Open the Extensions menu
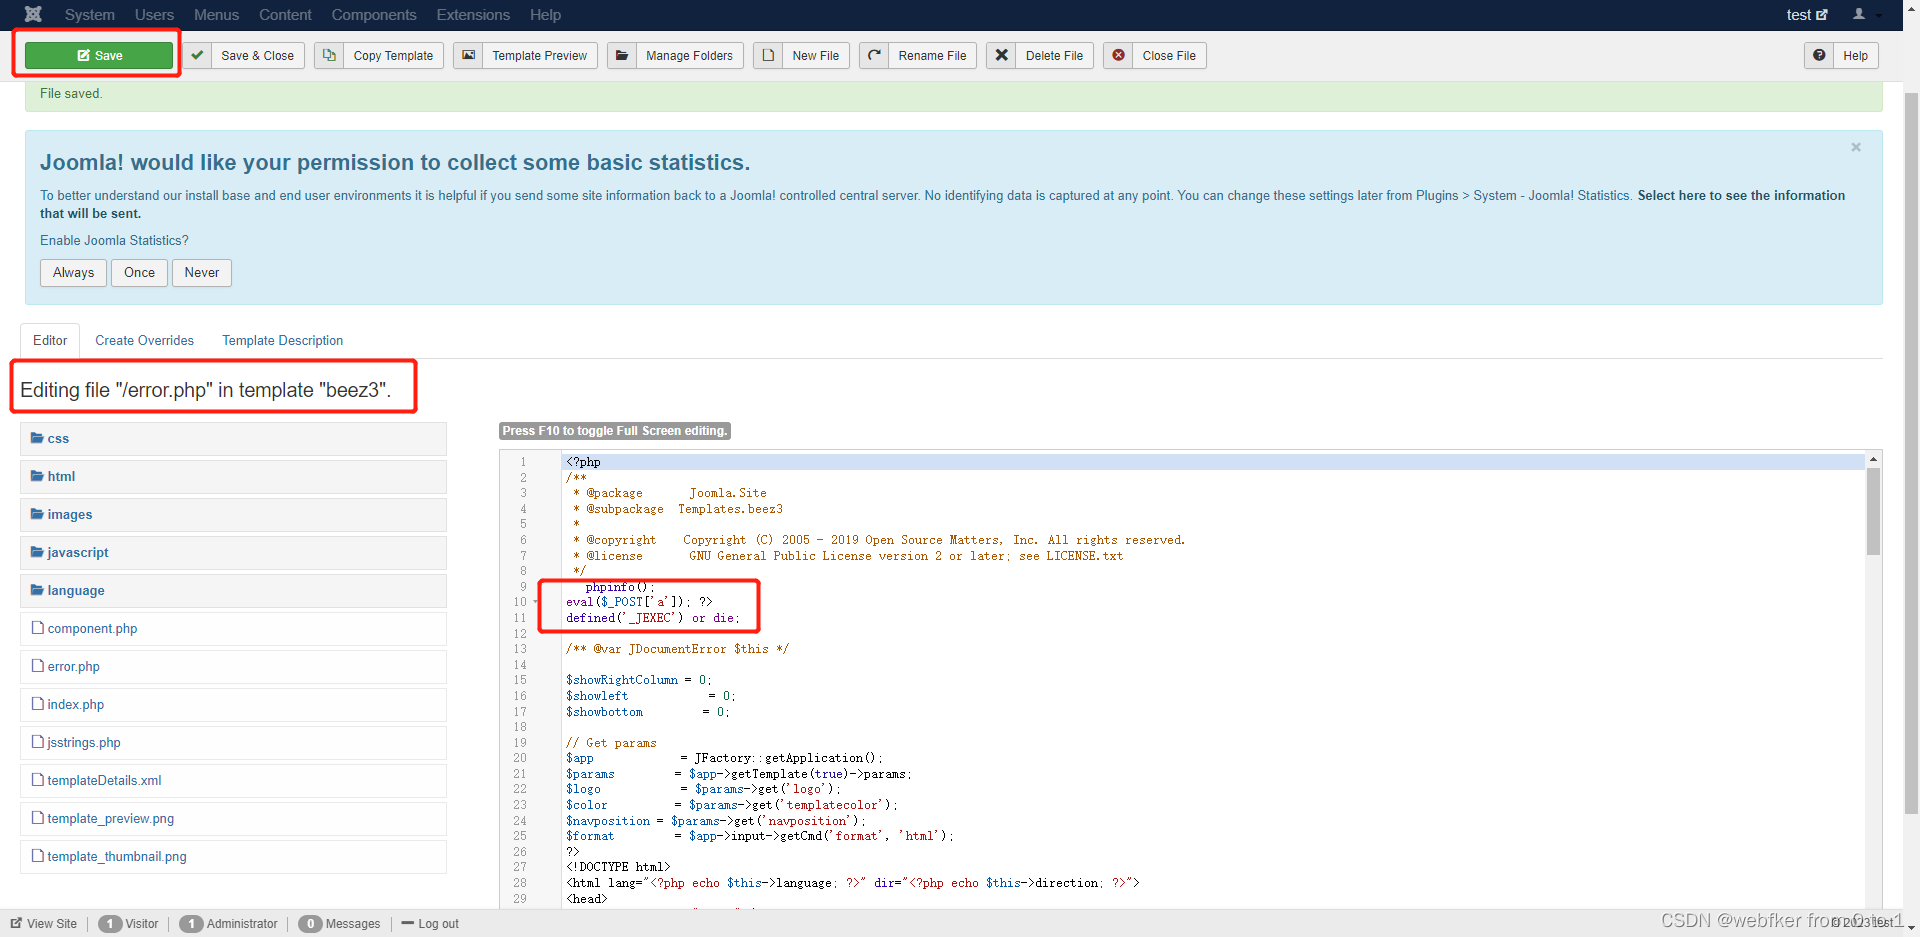This screenshot has width=1920, height=937. tap(473, 15)
